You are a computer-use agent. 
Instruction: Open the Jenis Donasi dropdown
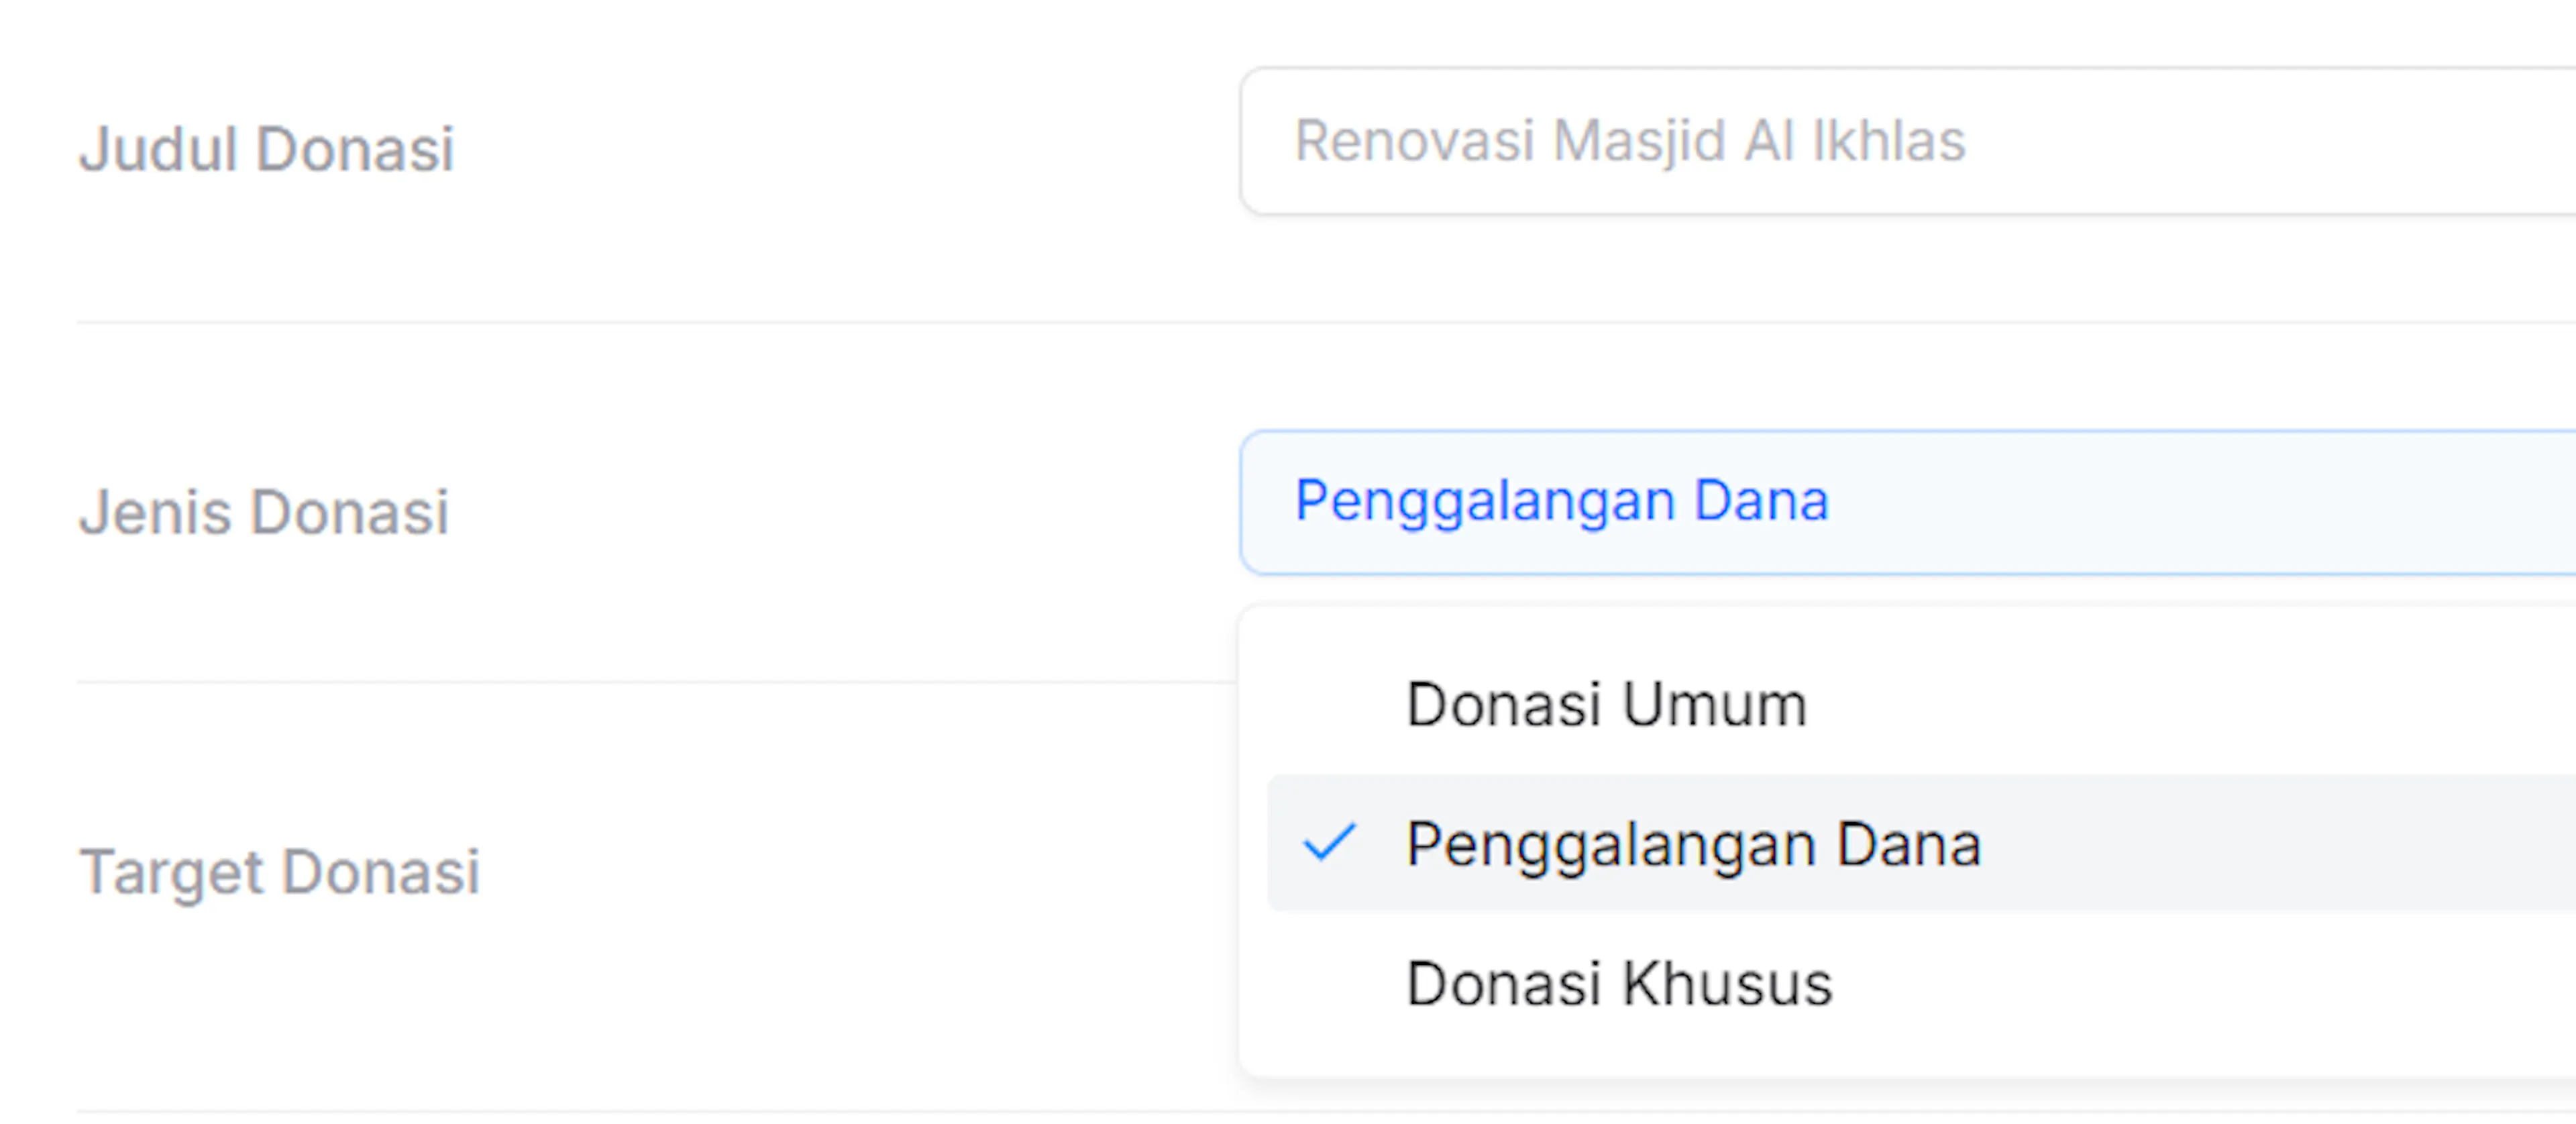(x=1908, y=502)
